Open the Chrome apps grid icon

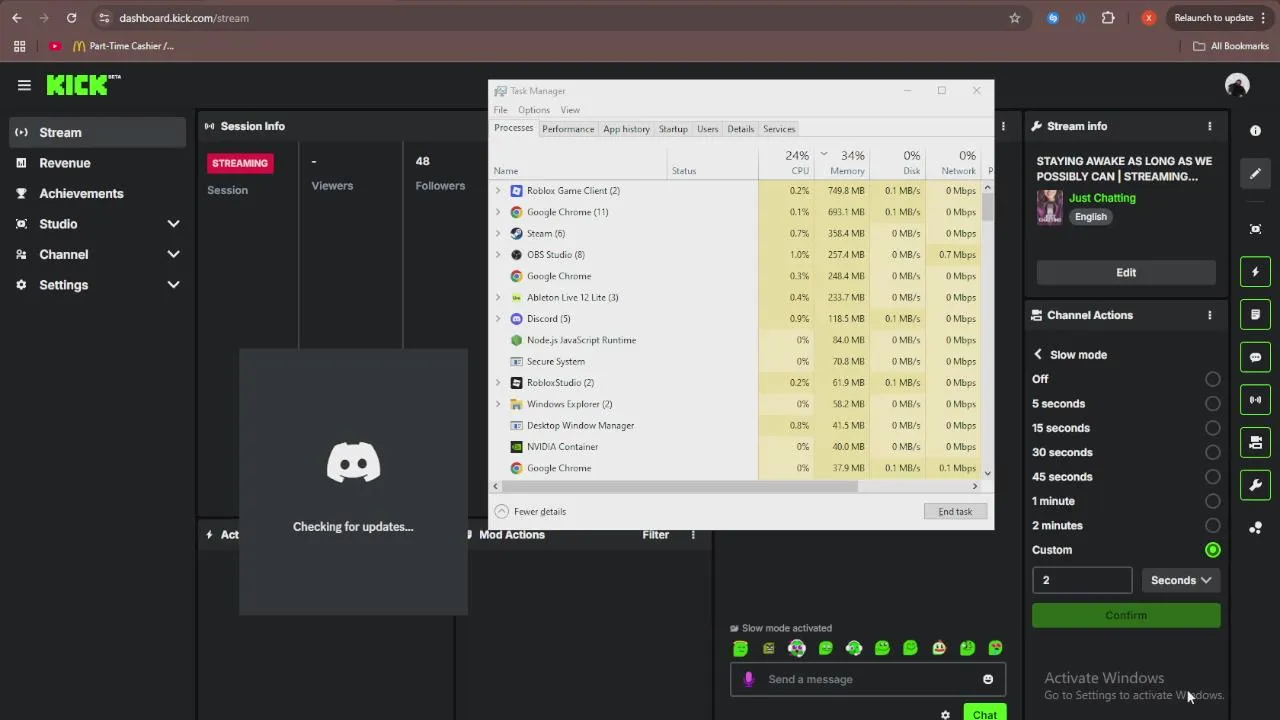click(19, 46)
